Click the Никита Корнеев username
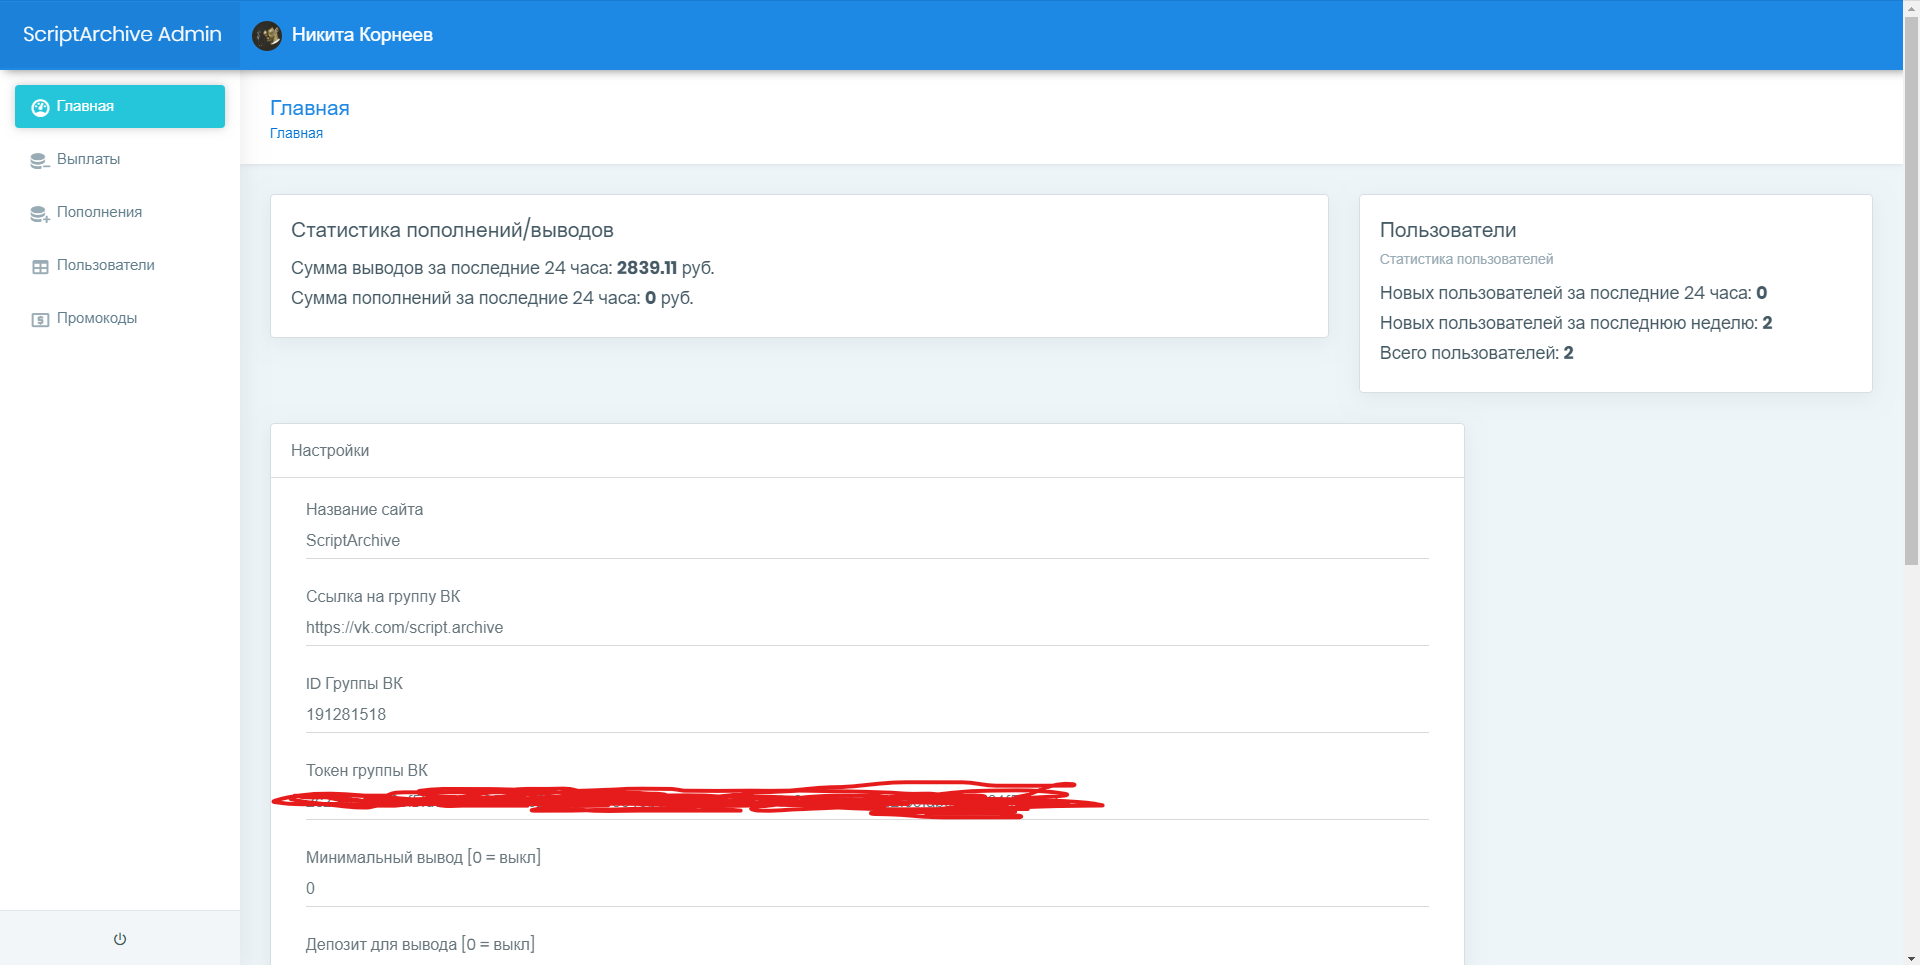Viewport: 1920px width, 965px height. [362, 35]
